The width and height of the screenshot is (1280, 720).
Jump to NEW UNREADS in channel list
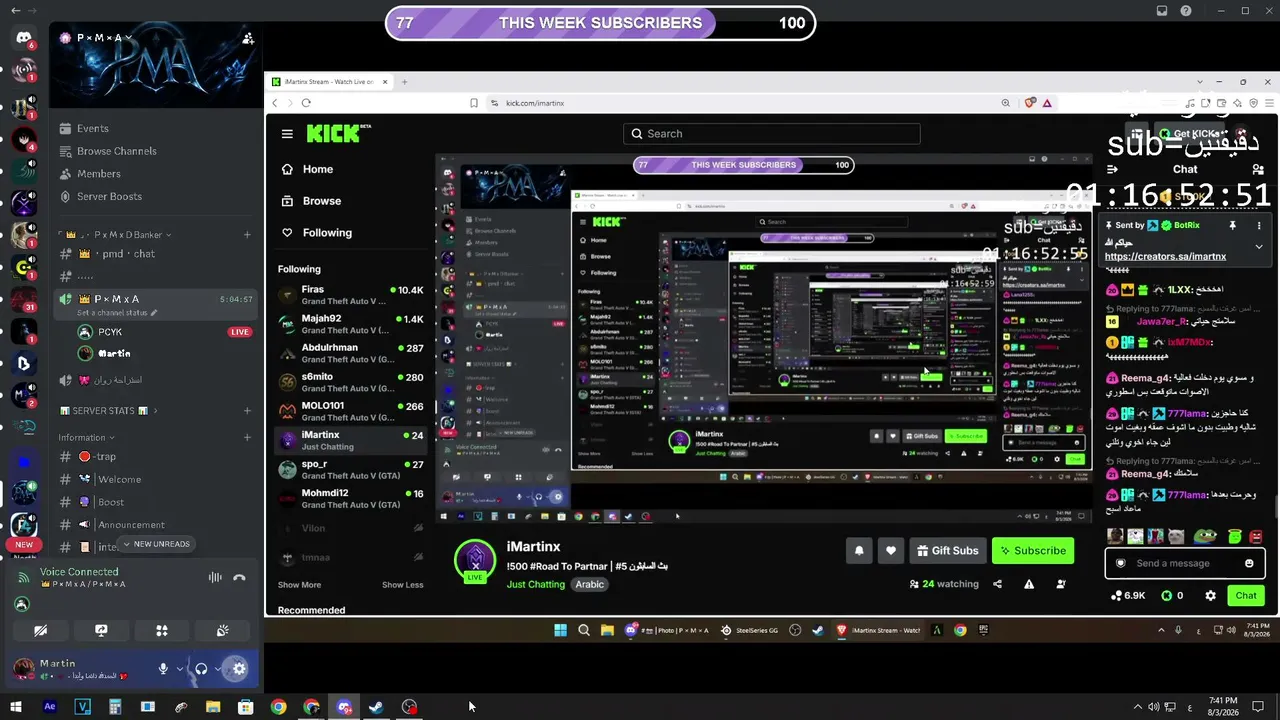pyautogui.click(x=156, y=544)
